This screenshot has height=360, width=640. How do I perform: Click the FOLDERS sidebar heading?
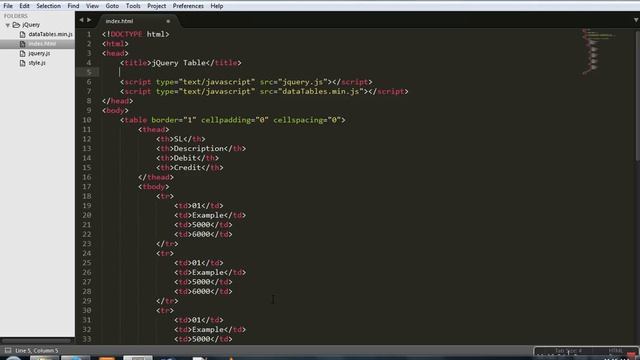[16, 16]
